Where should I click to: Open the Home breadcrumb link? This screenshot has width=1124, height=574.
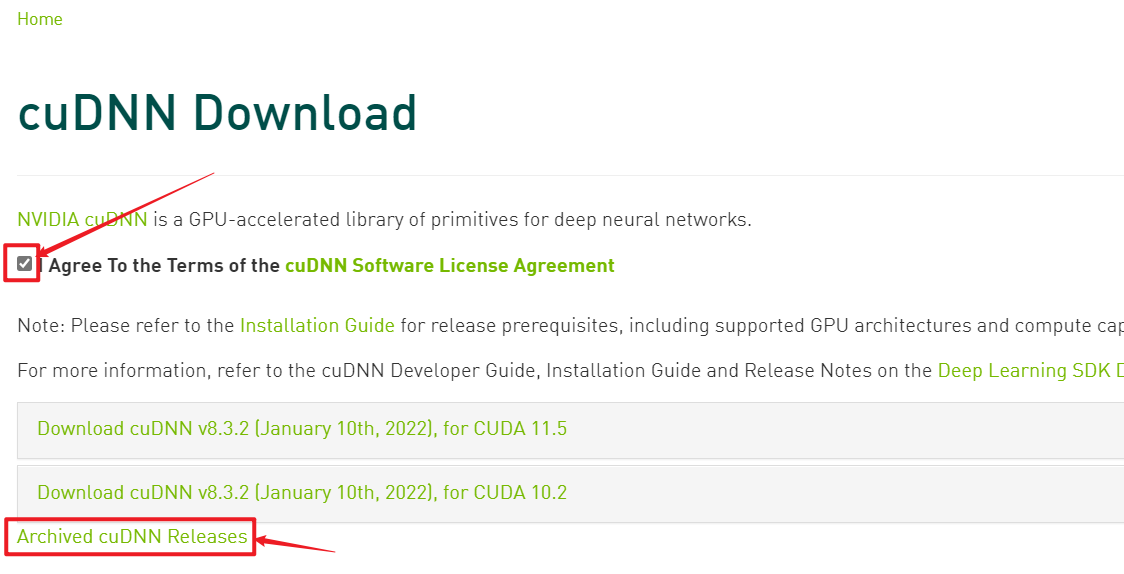(x=39, y=19)
